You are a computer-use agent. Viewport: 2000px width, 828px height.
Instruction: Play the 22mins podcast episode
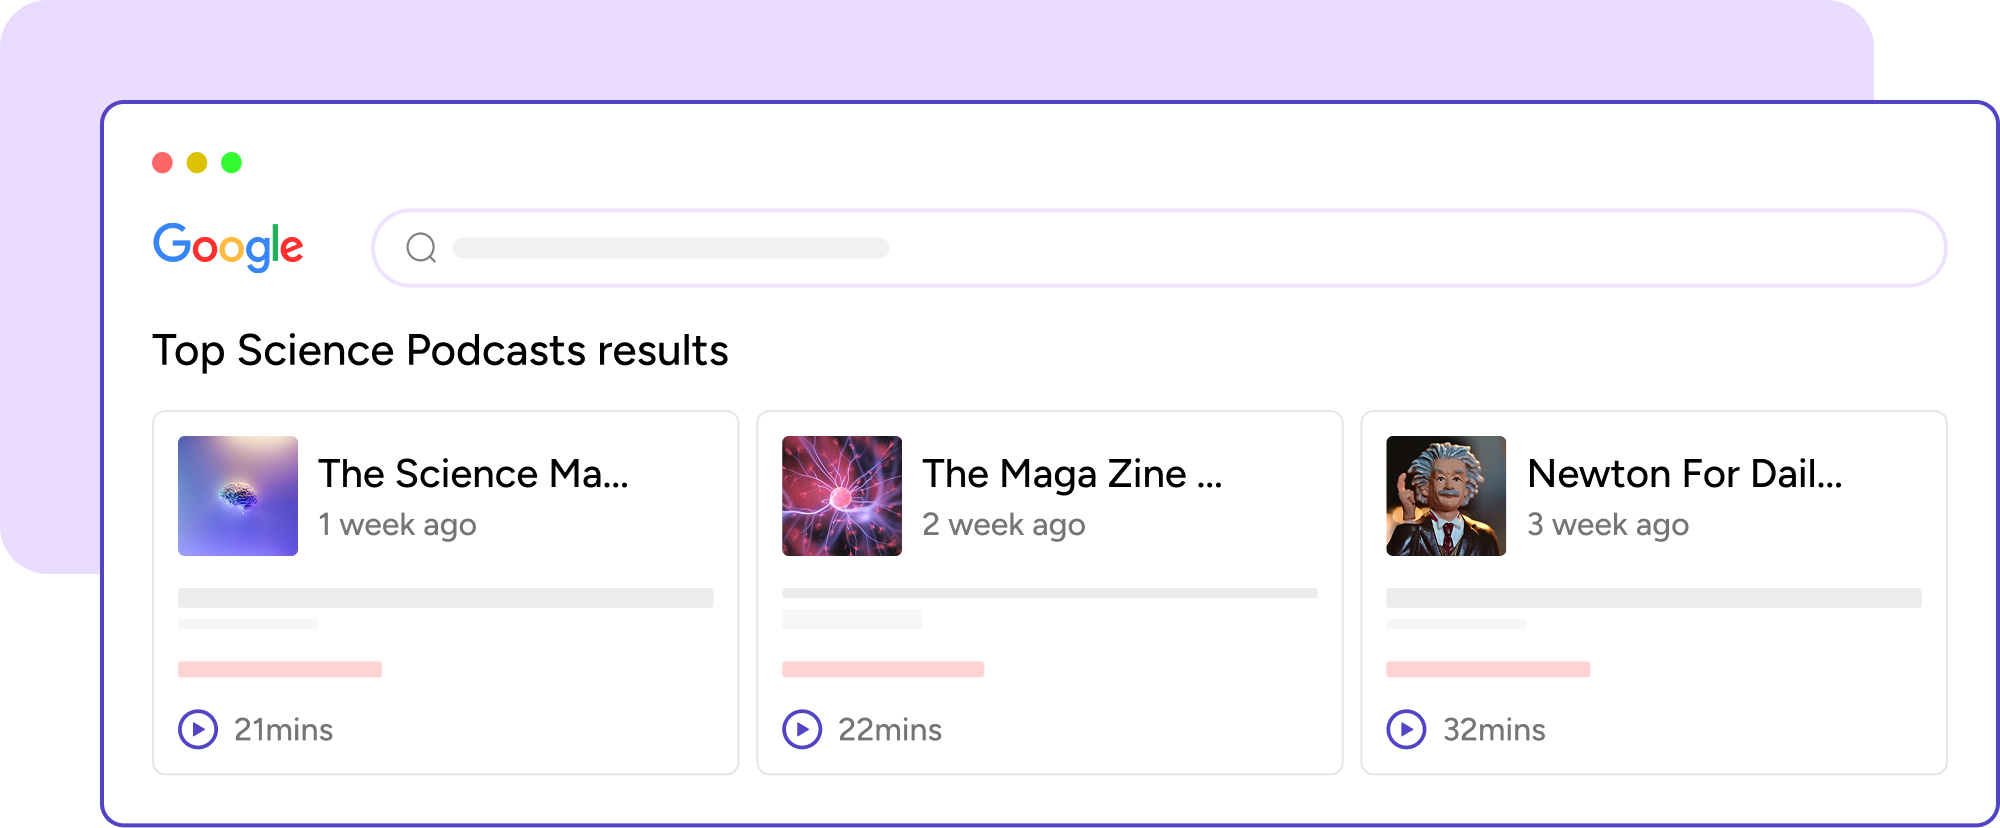pyautogui.click(x=802, y=729)
